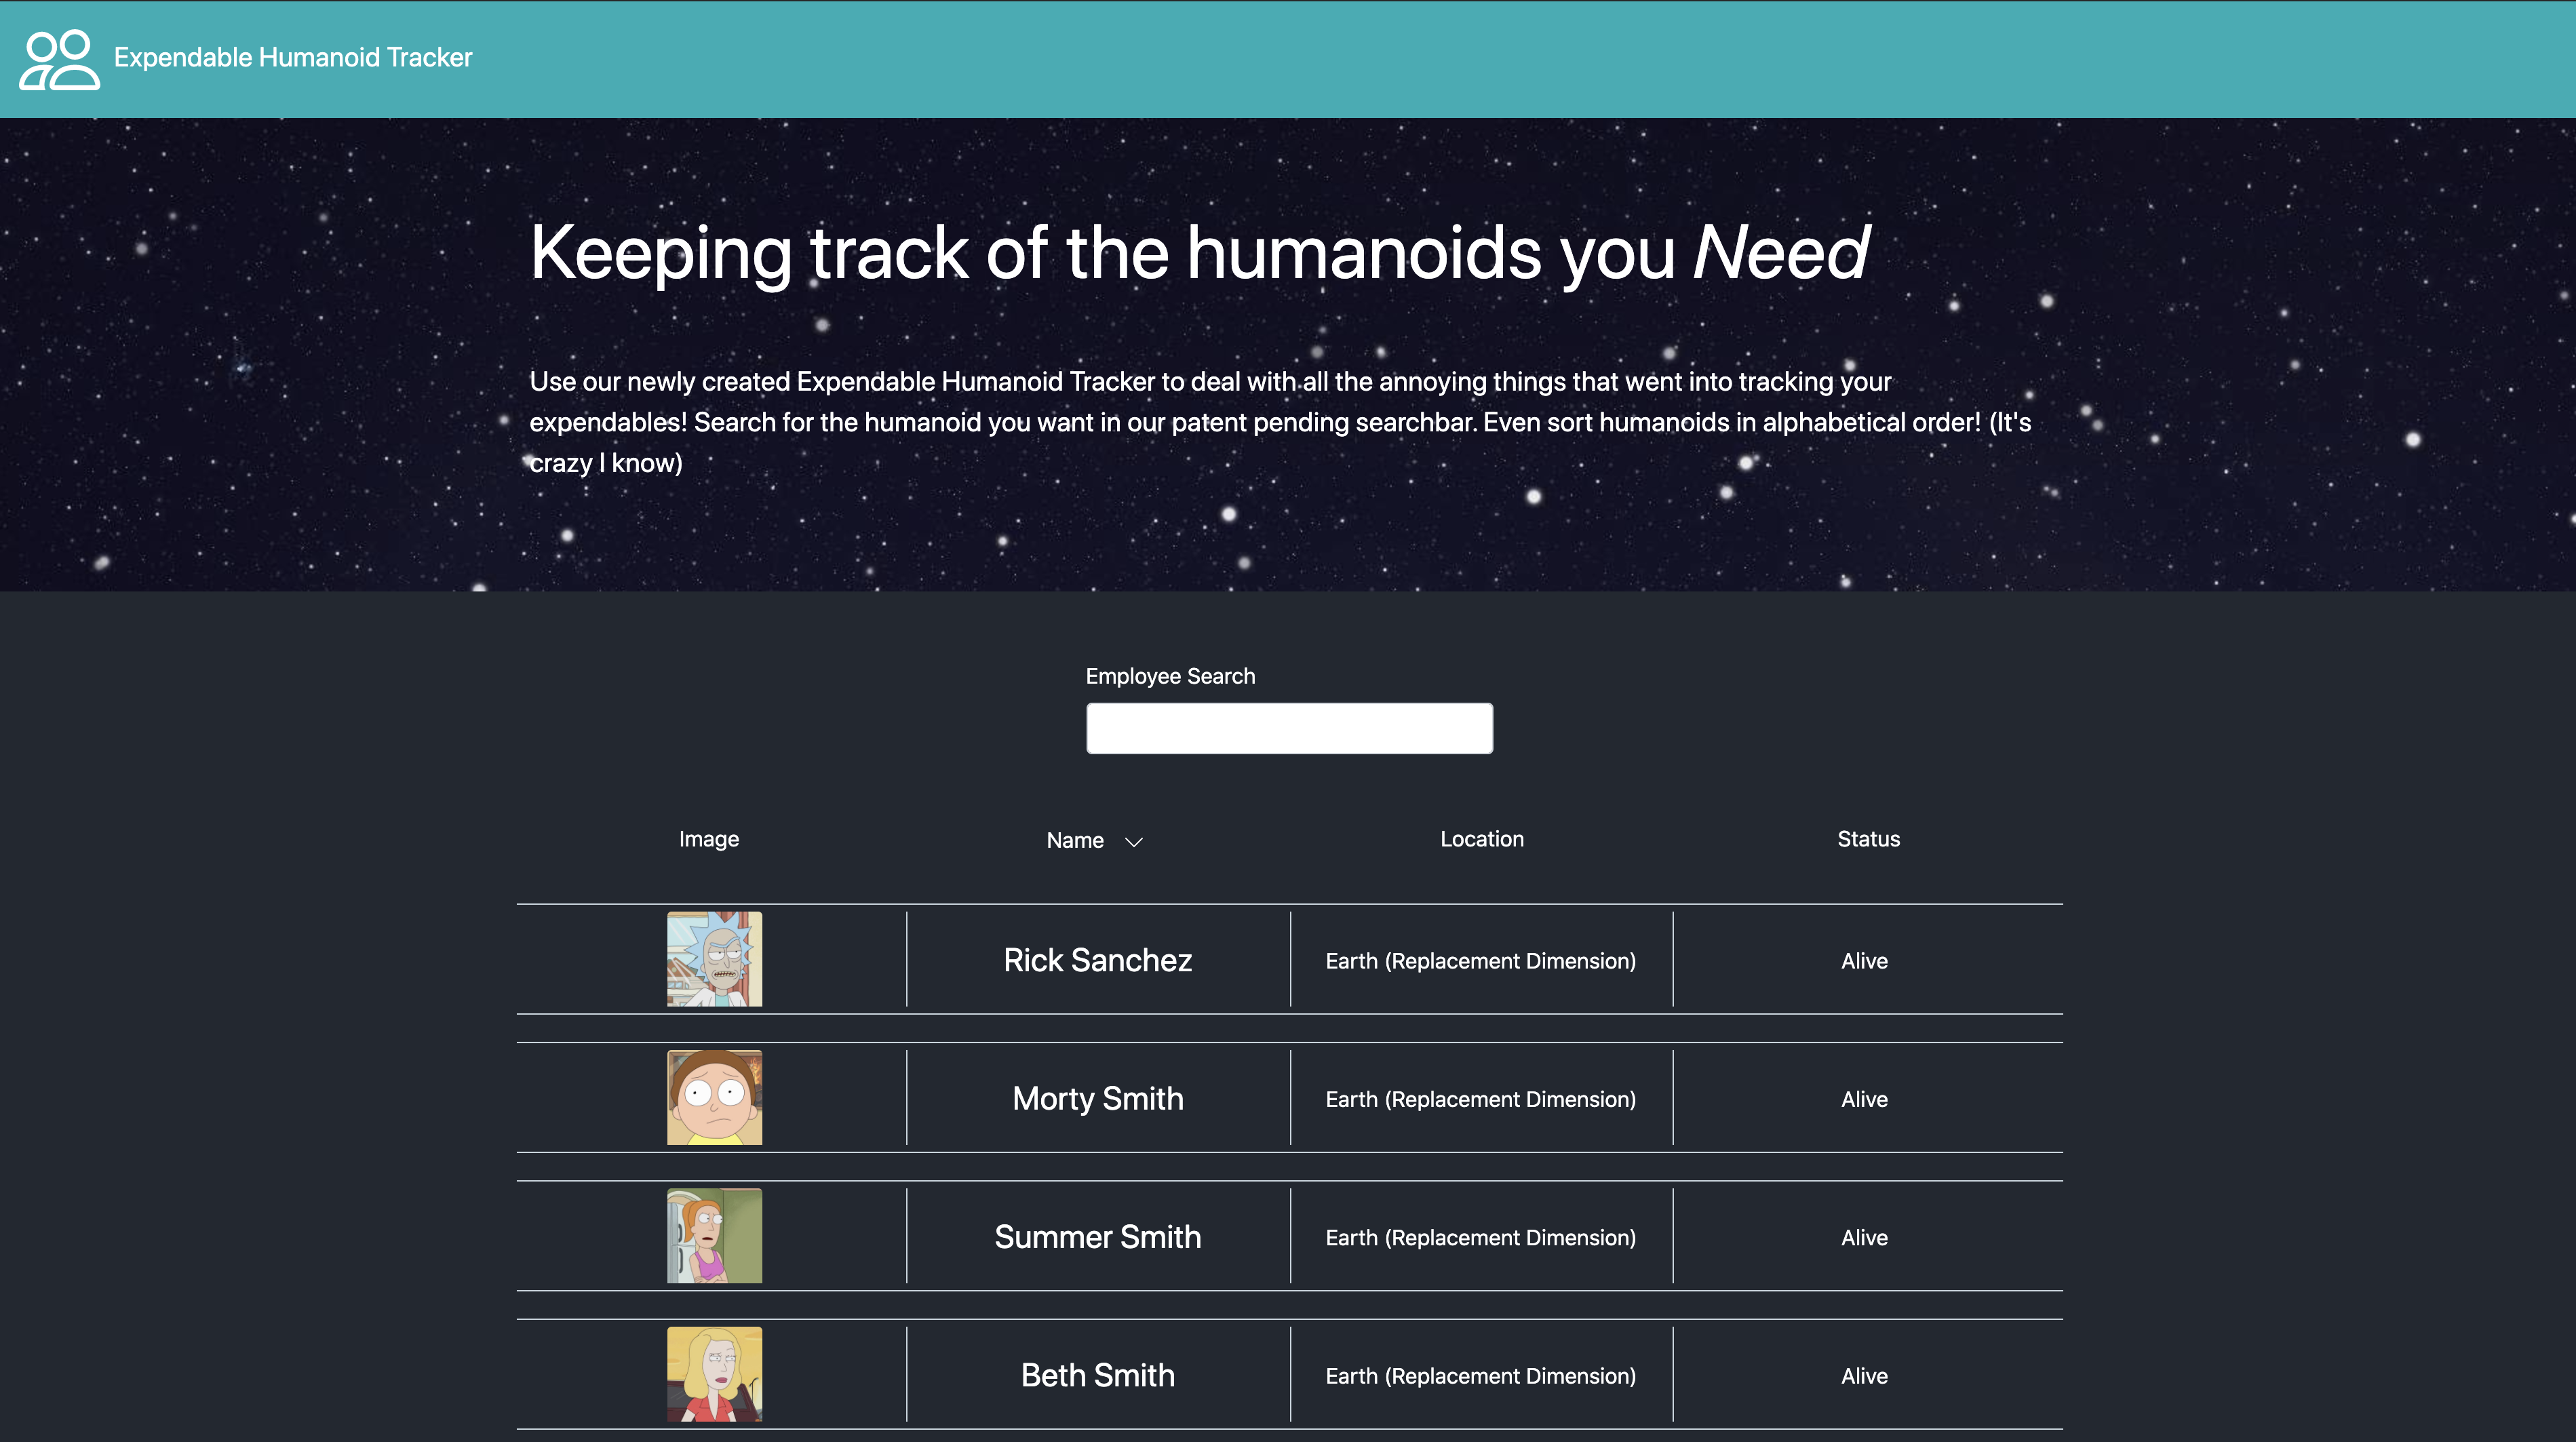The height and width of the screenshot is (1442, 2576).
Task: Click Morty Smith's avatar thumbnail
Action: point(714,1097)
